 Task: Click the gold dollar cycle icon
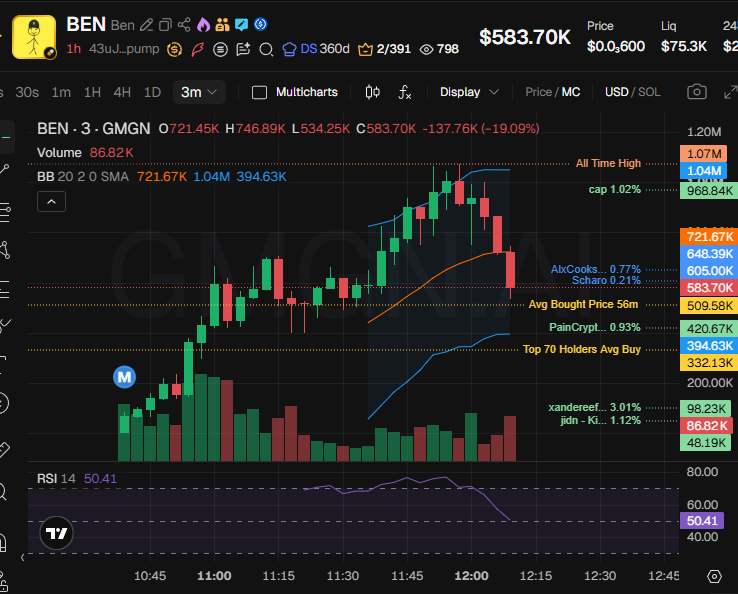[x=175, y=49]
